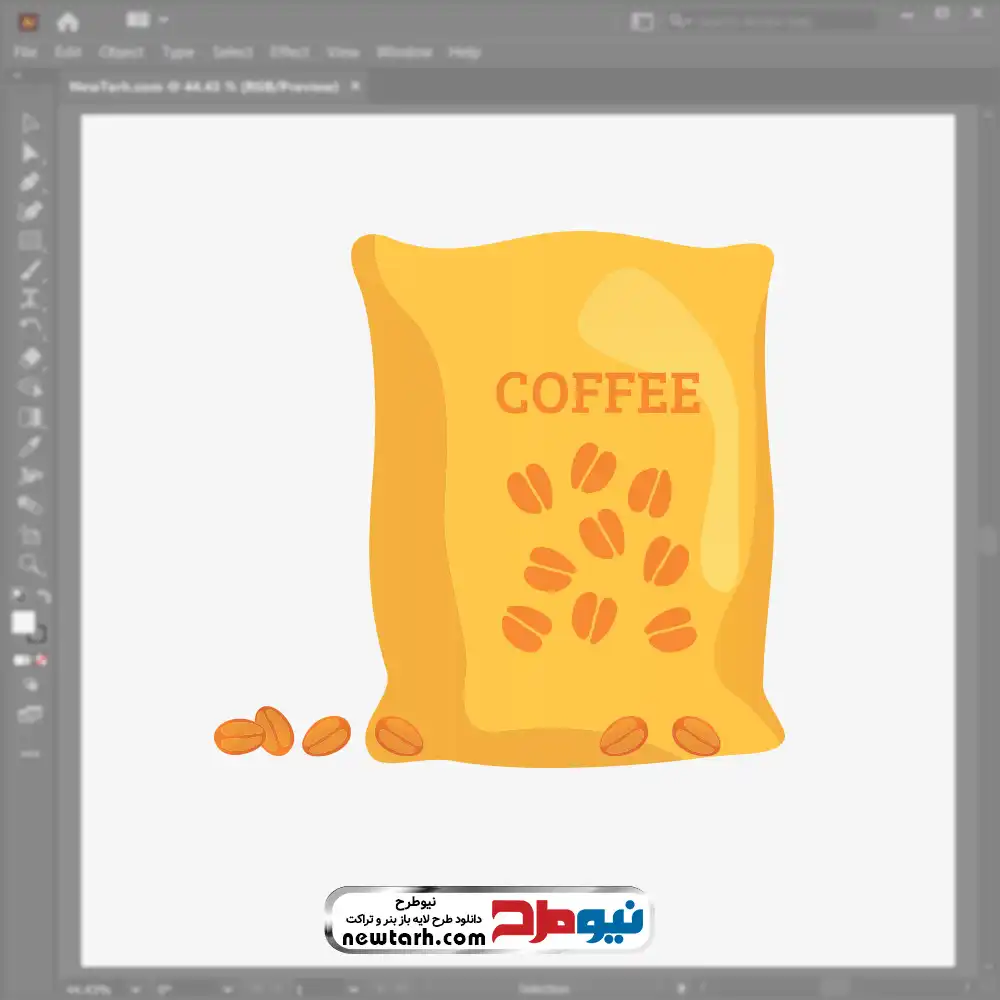Image resolution: width=1000 pixels, height=1000 pixels.
Task: Activate the Zoom magnifier tool
Action: click(x=30, y=565)
